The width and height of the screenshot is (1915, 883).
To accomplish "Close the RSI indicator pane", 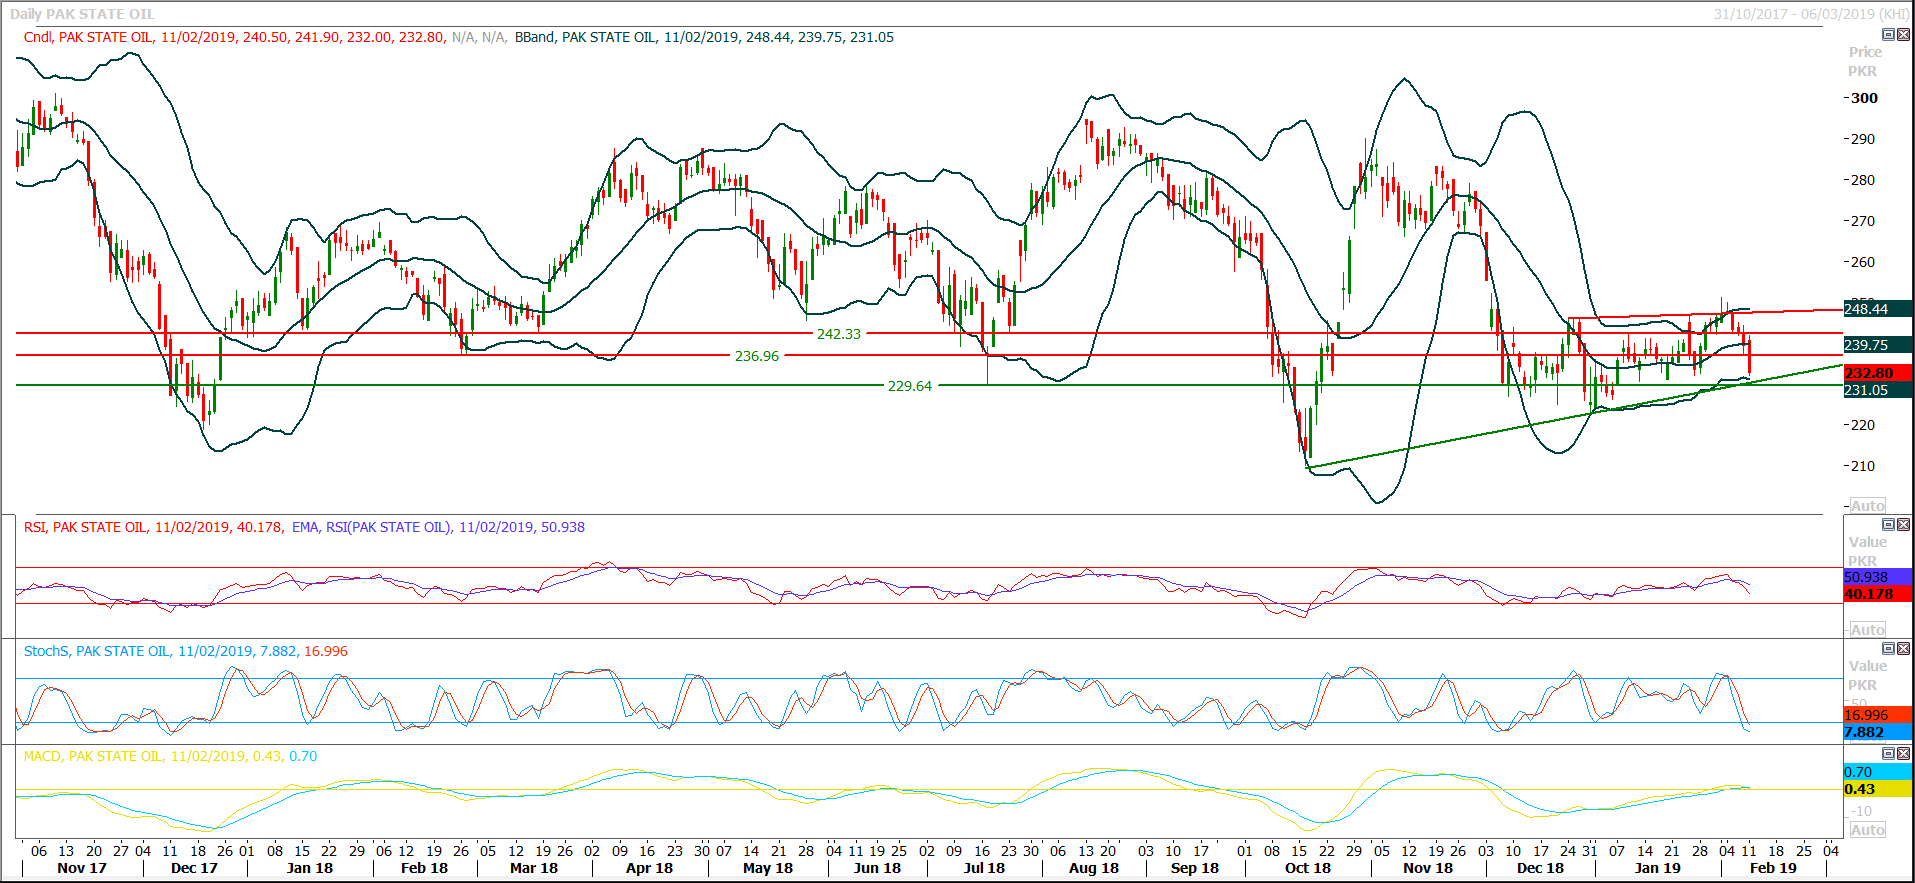I will click(x=1903, y=525).
